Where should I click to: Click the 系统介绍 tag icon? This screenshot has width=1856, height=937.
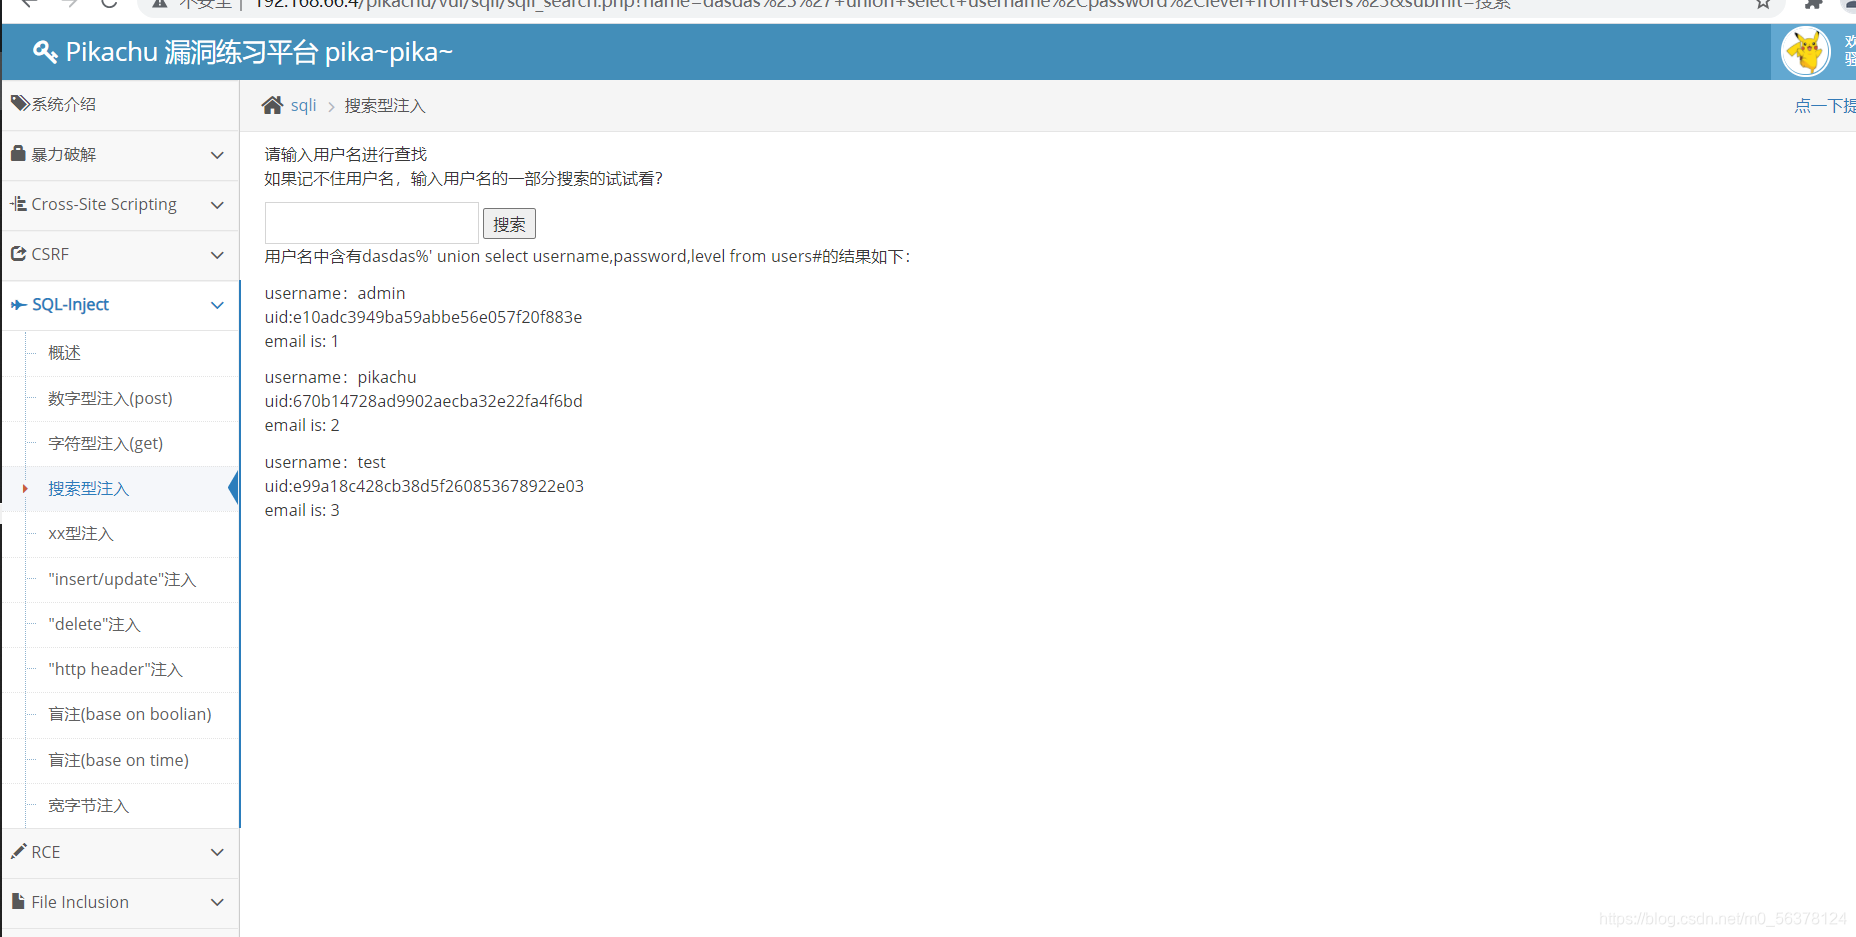[x=20, y=103]
